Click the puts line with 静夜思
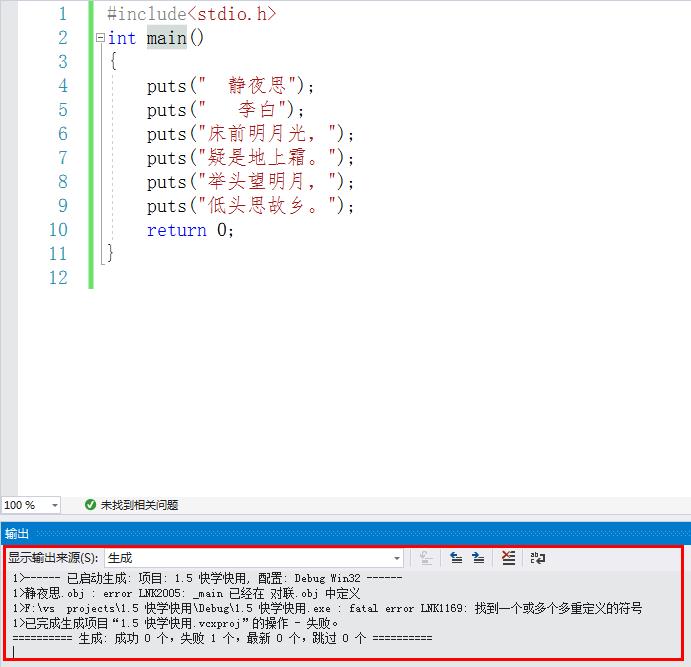The image size is (691, 667). 230,85
